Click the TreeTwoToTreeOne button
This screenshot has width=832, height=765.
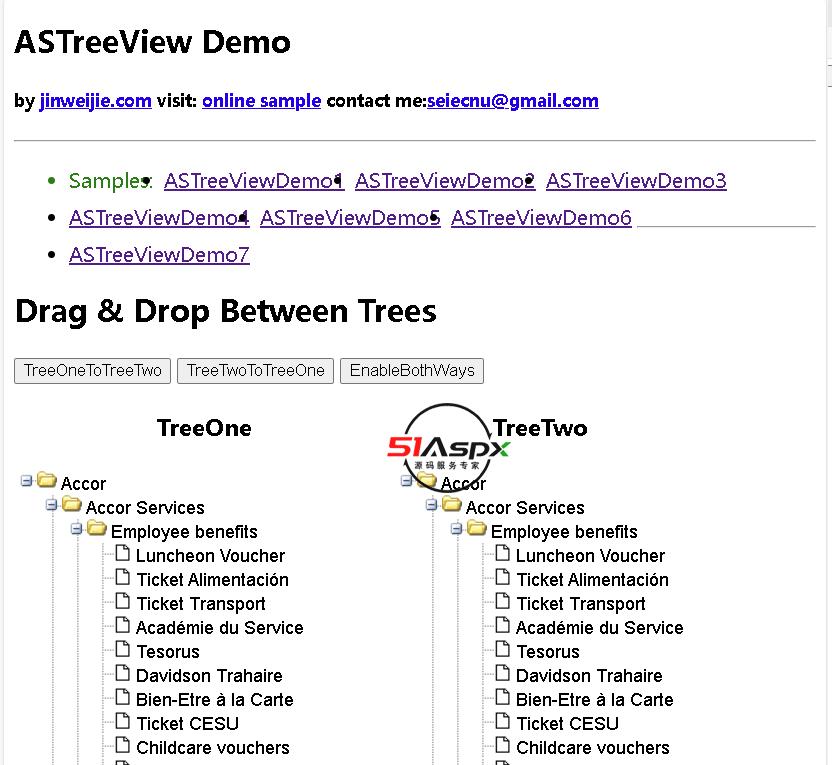tap(255, 370)
